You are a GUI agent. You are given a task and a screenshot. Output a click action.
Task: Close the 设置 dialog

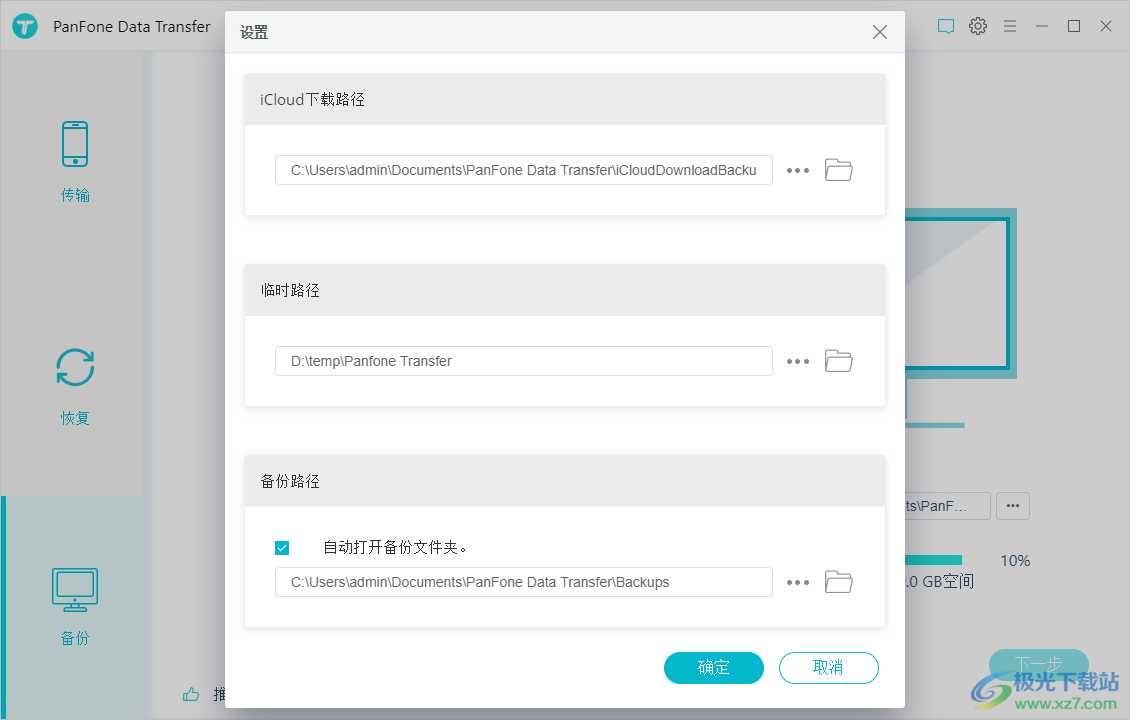coord(879,32)
